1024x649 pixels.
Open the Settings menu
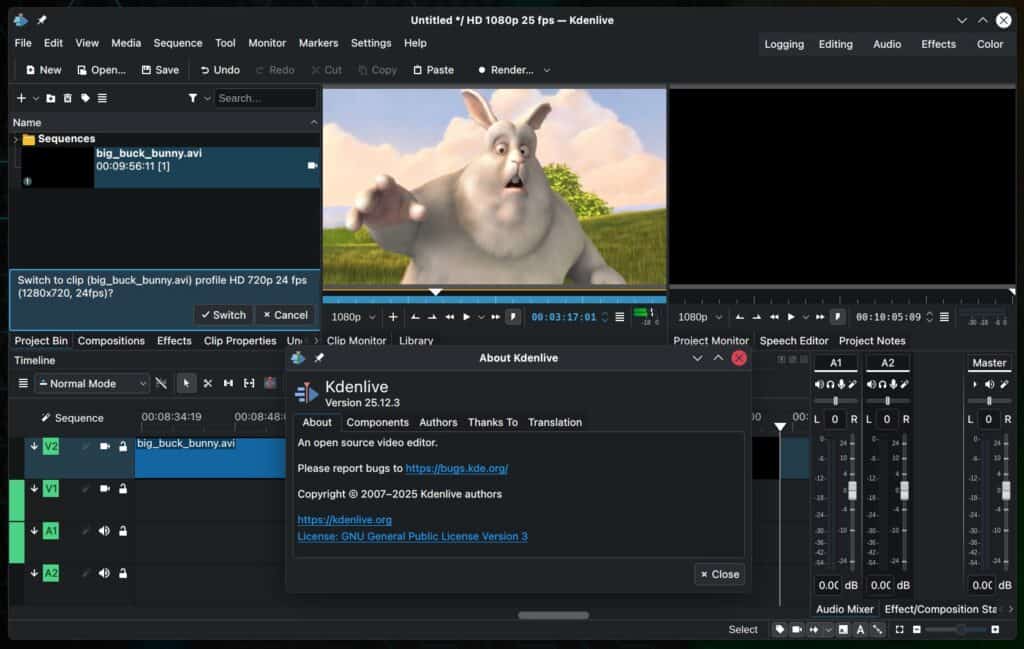371,43
